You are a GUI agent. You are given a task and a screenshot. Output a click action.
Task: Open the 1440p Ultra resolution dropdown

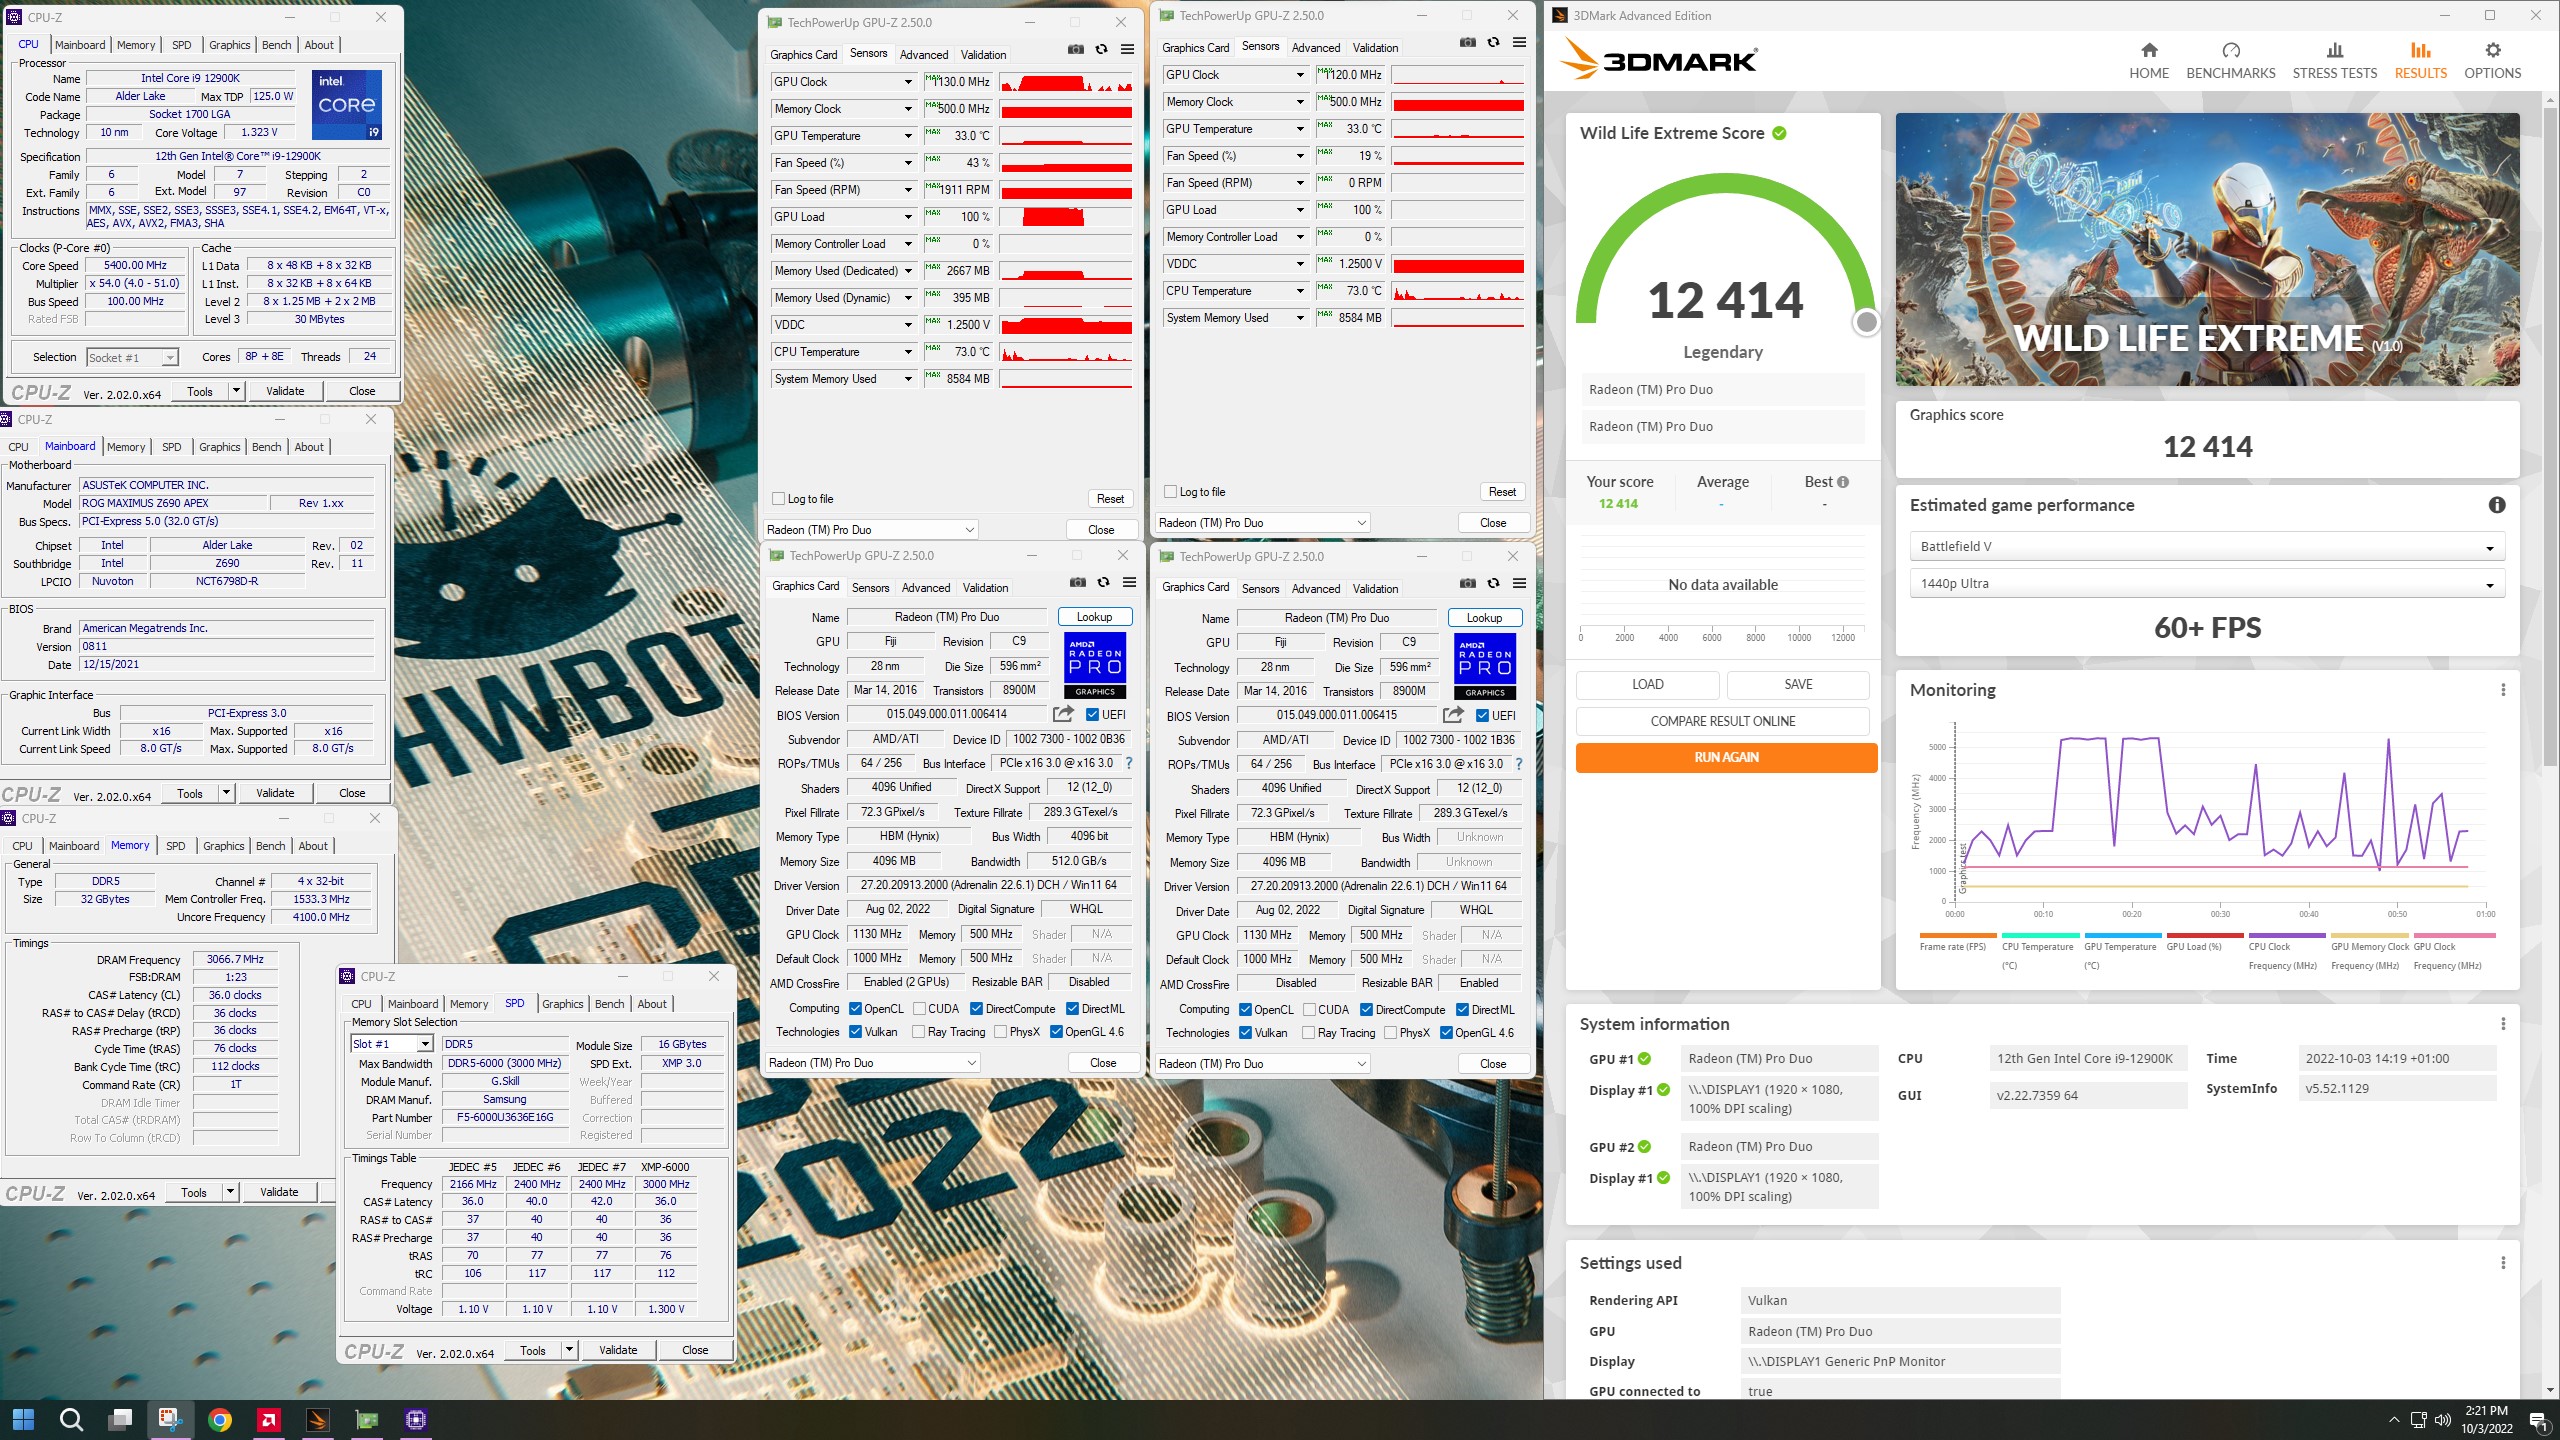point(2207,583)
